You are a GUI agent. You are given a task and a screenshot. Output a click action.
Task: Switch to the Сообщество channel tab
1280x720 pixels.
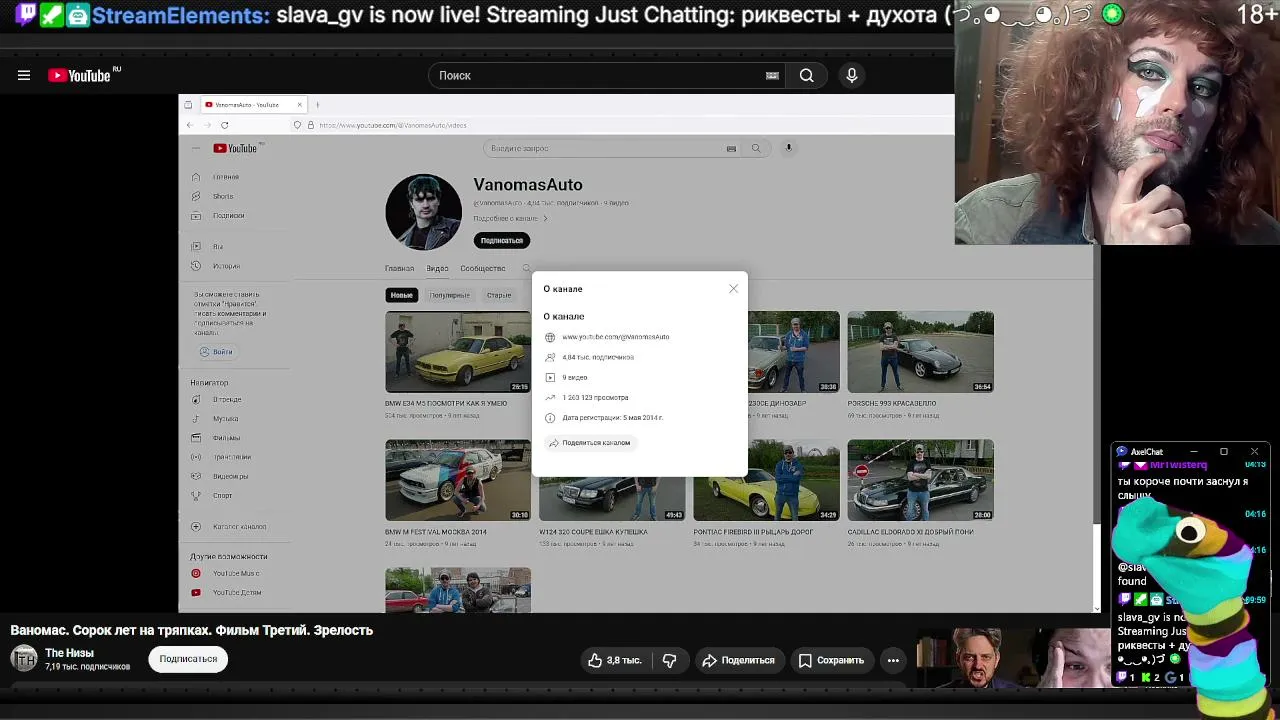point(483,268)
